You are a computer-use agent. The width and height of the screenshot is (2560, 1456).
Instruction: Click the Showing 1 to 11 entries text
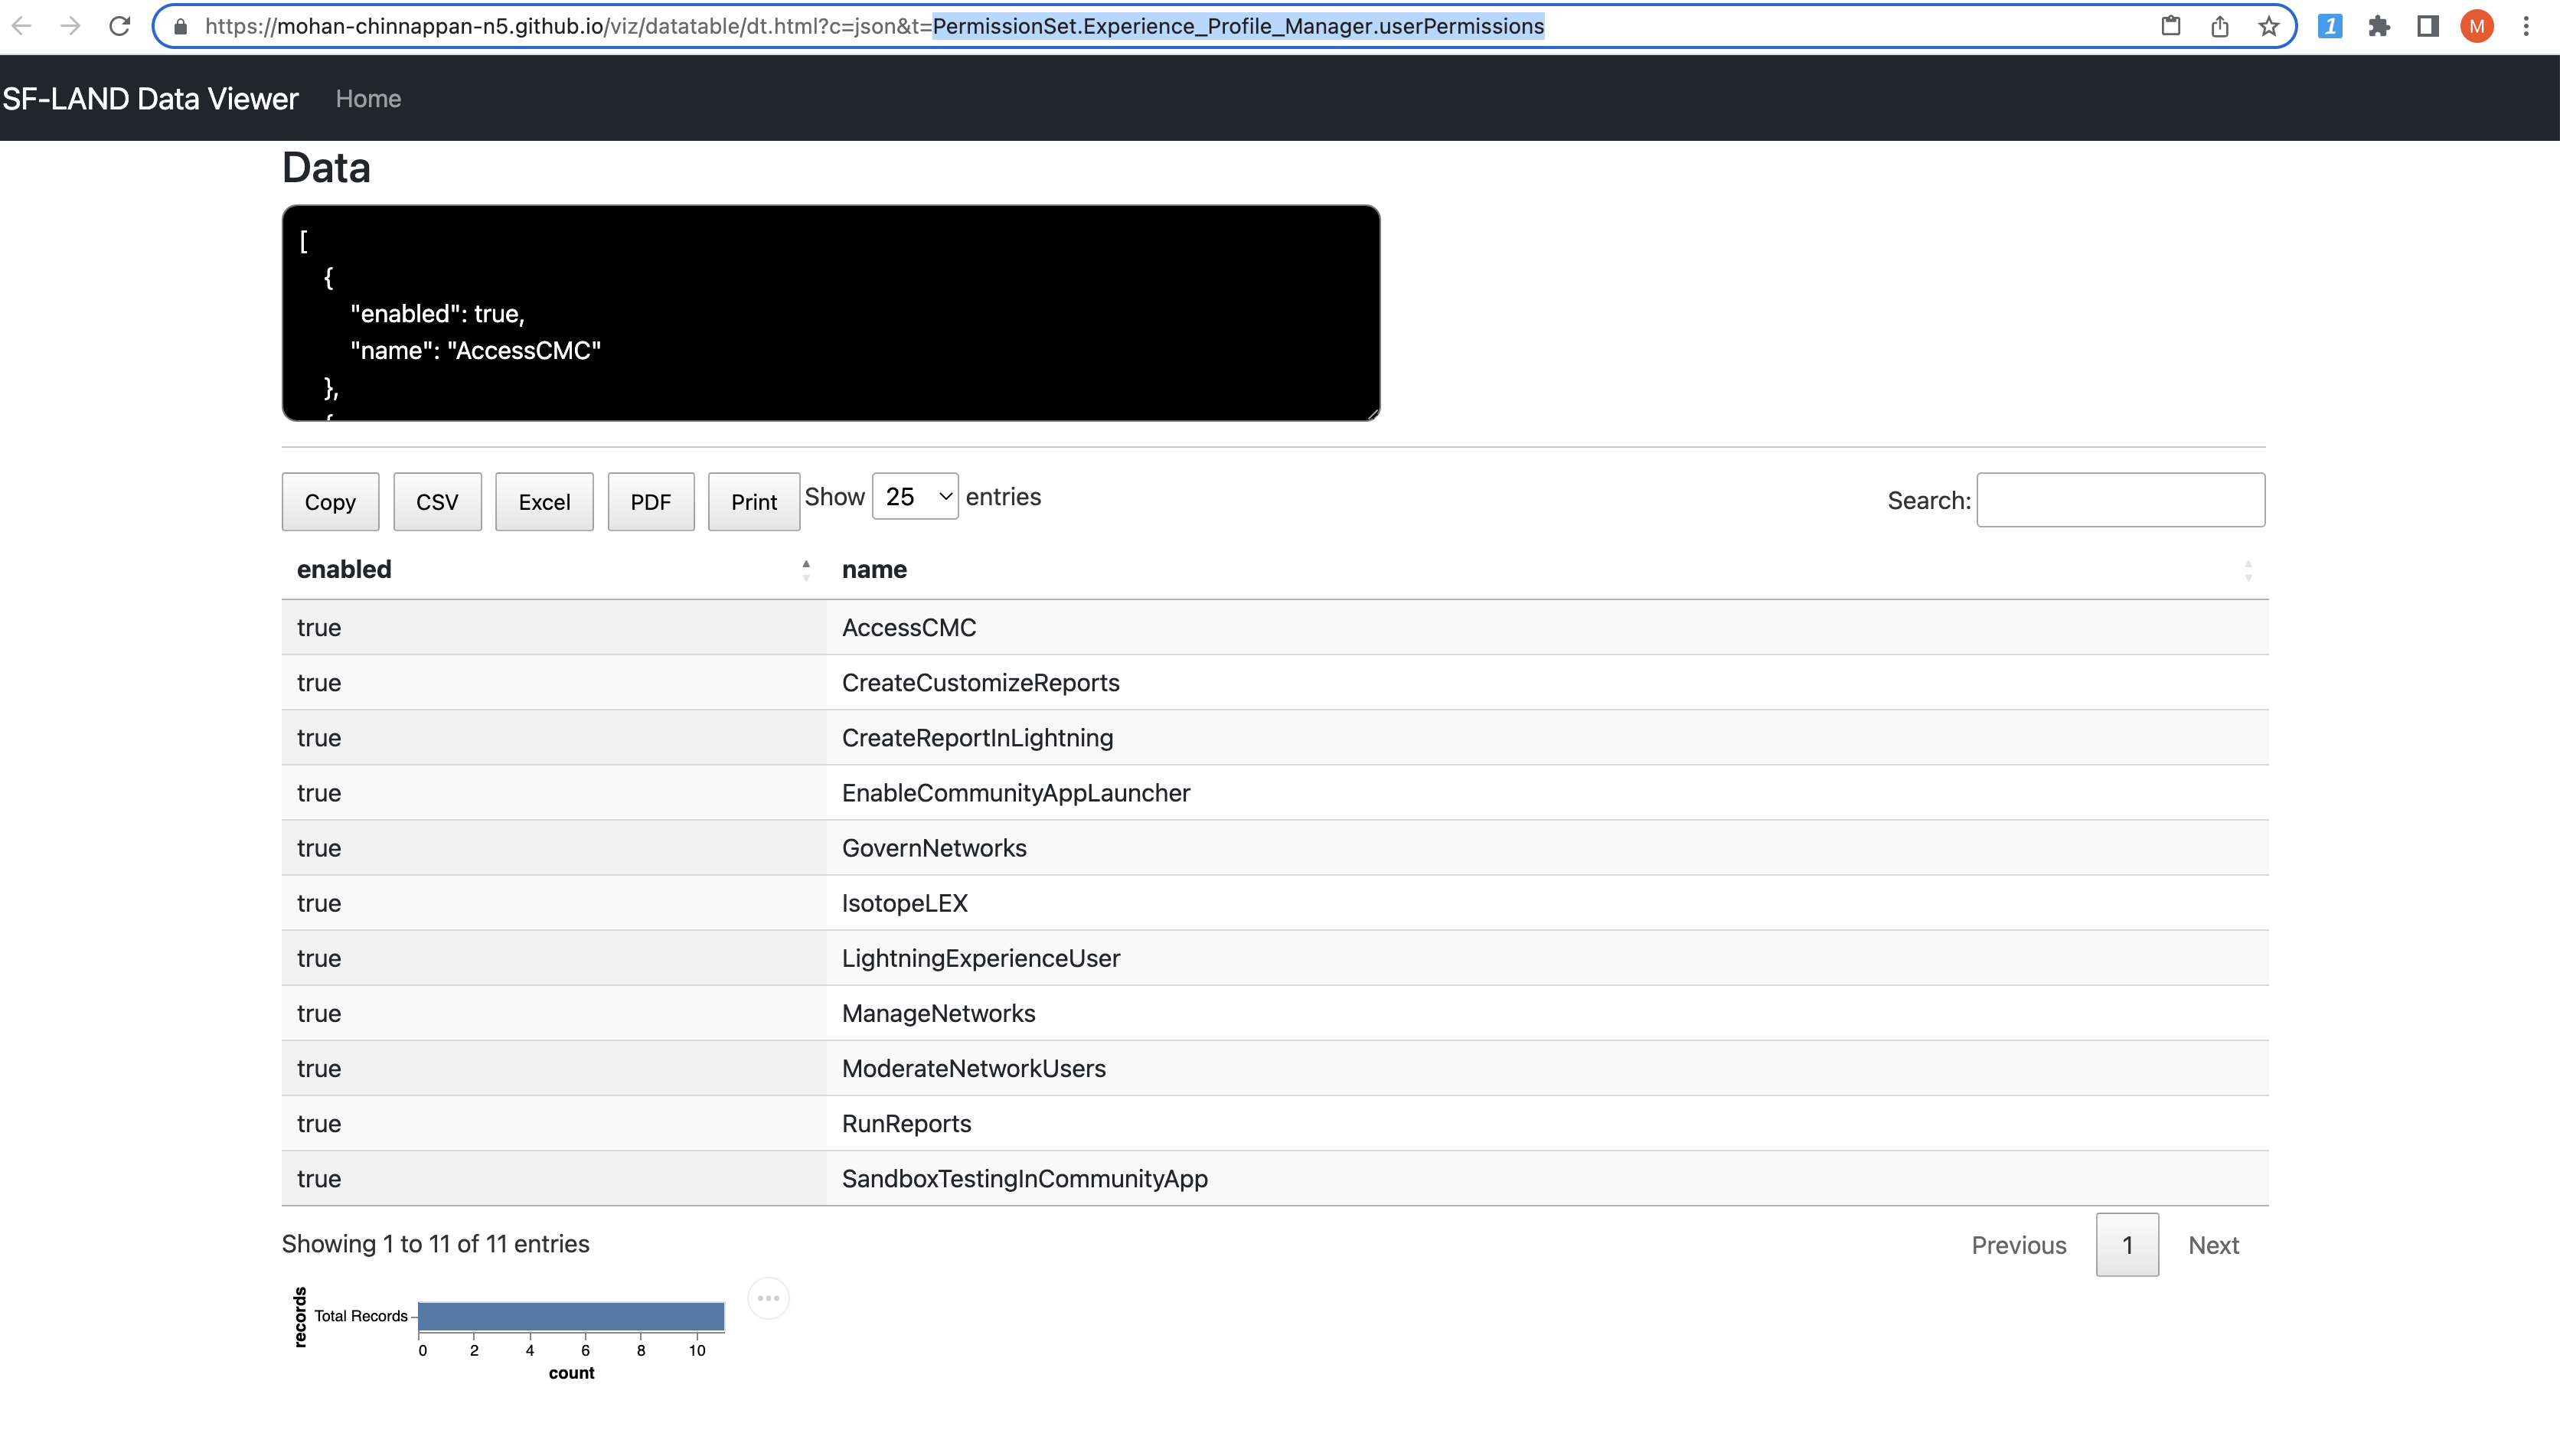click(x=435, y=1243)
